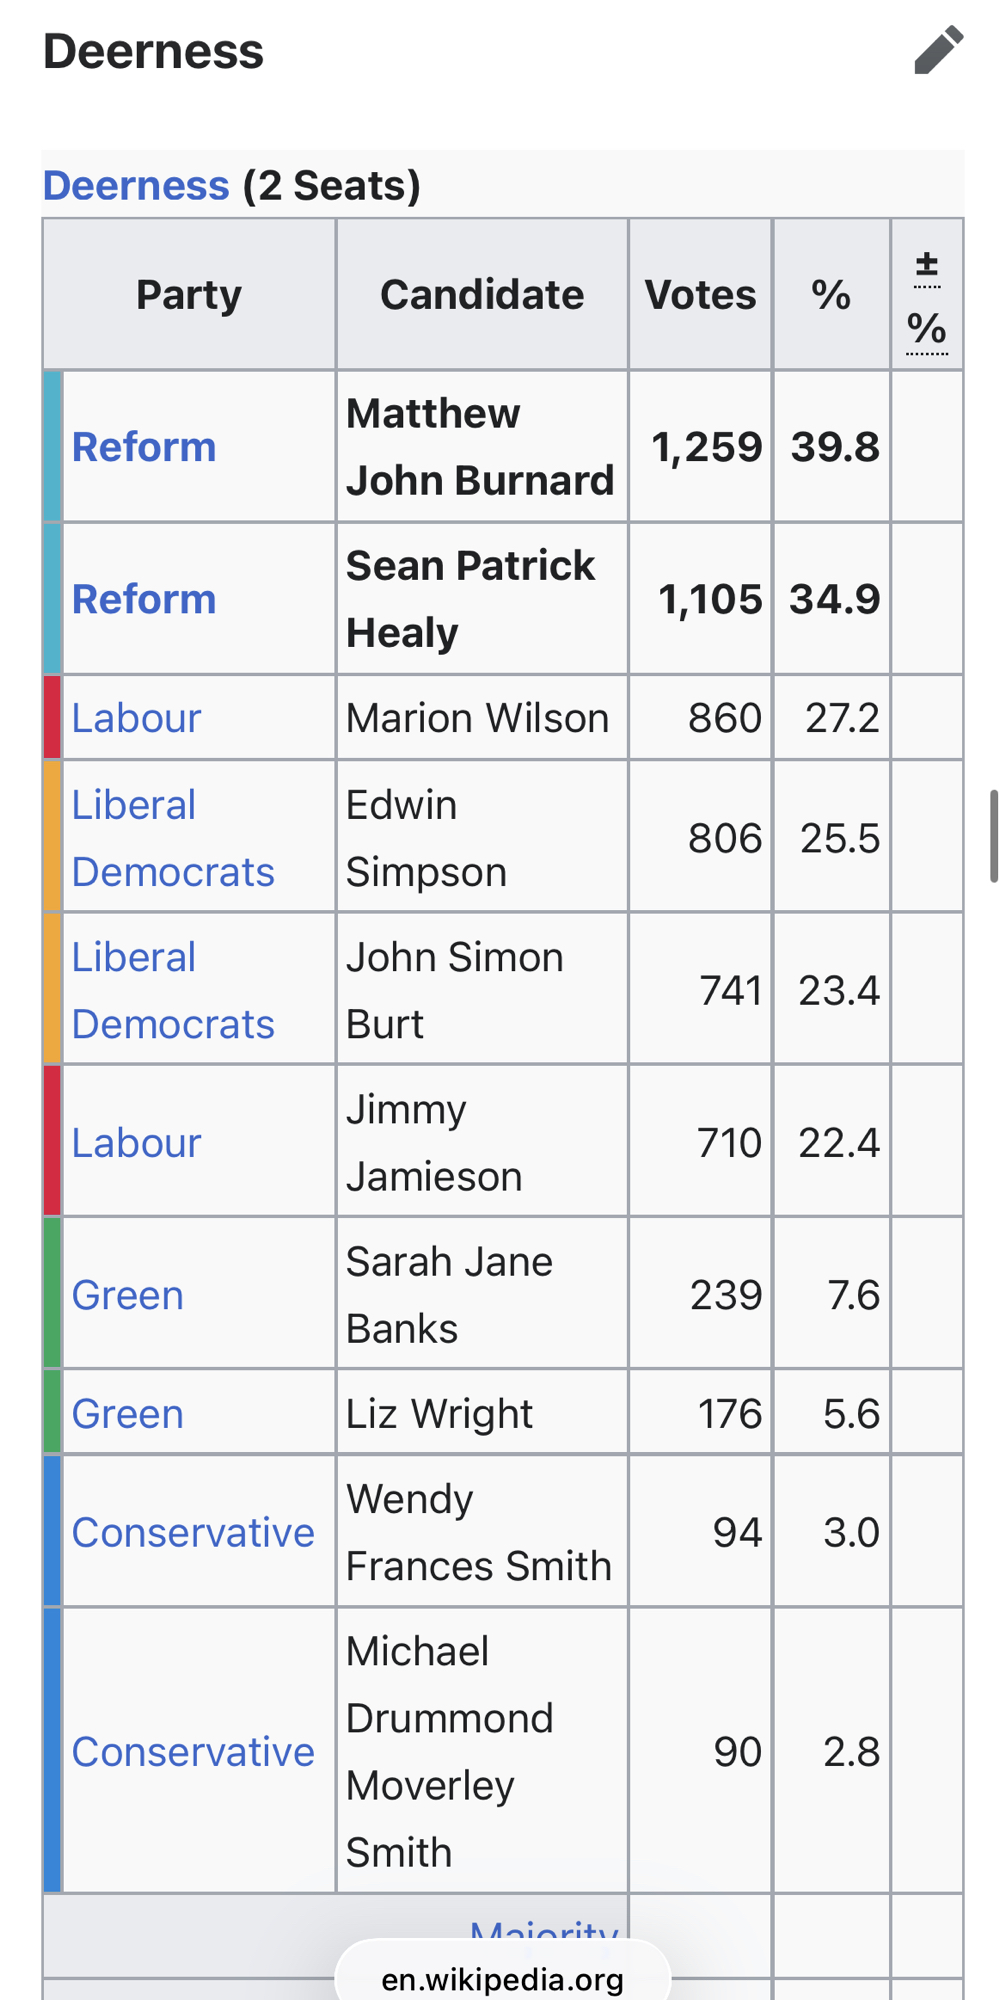The height and width of the screenshot is (2000, 1006).
Task: Tap the Deerness section heading
Action: 153,51
